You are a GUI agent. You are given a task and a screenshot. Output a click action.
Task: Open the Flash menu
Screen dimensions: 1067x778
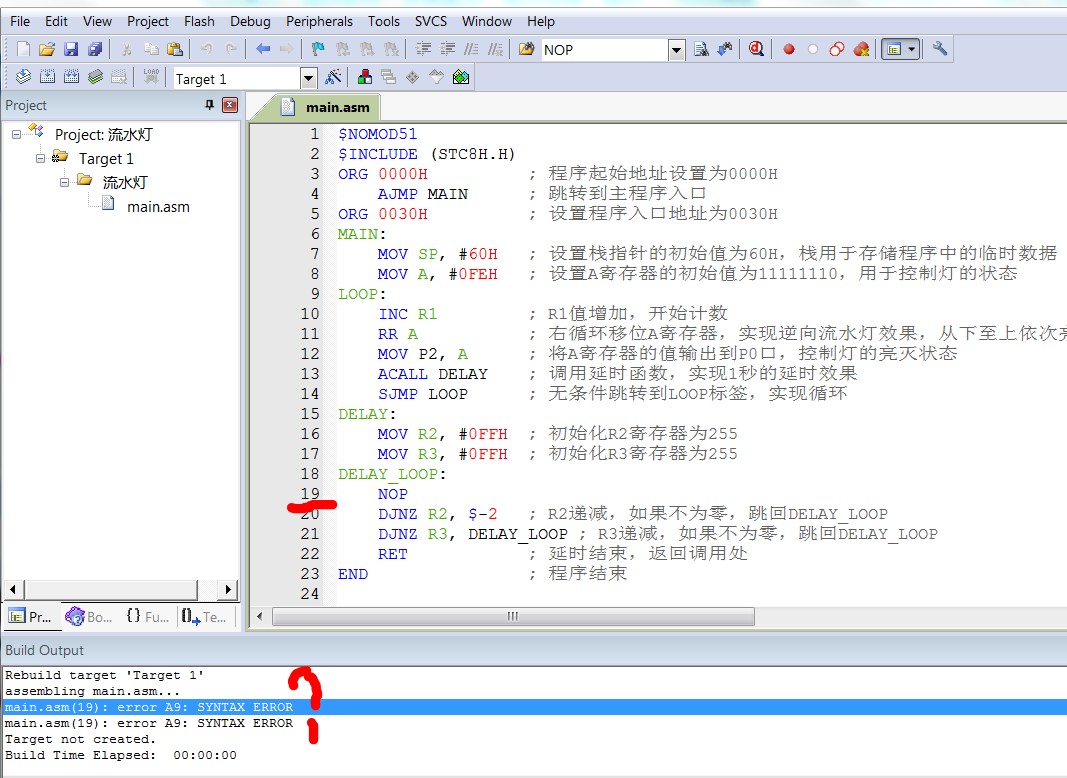coord(199,21)
